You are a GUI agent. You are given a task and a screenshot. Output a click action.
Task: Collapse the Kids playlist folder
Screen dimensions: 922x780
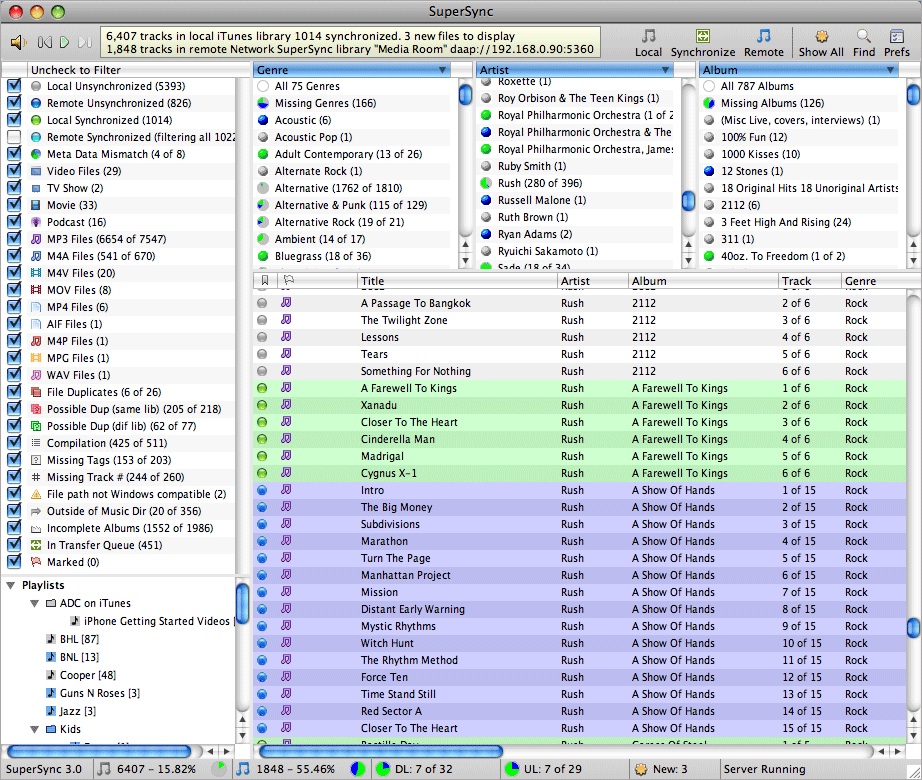(35, 729)
